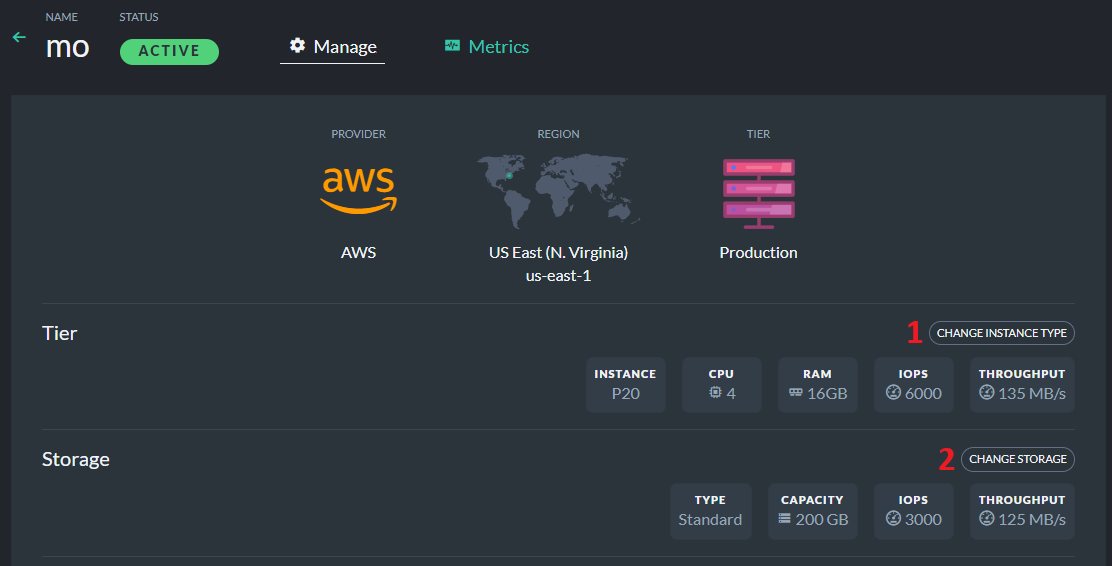Click the 'STATUS' header label
Viewport: 1112px width, 566px height.
139,17
